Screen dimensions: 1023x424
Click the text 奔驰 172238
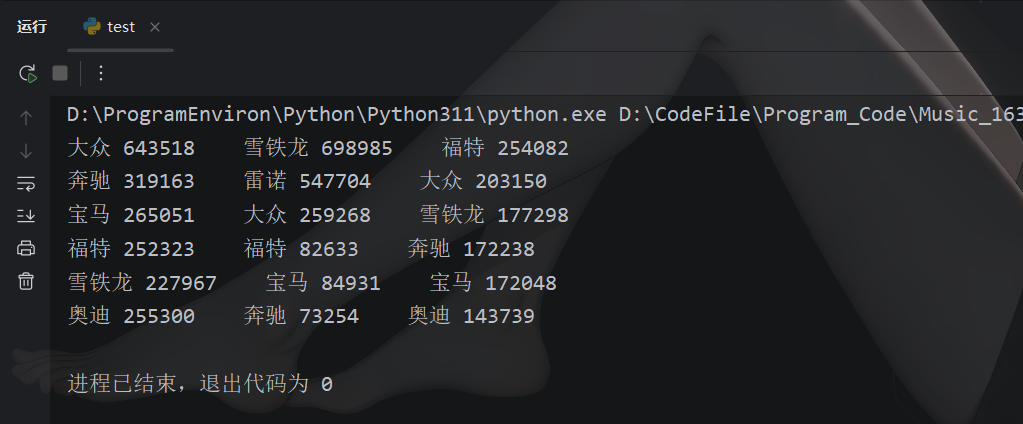[471, 249]
